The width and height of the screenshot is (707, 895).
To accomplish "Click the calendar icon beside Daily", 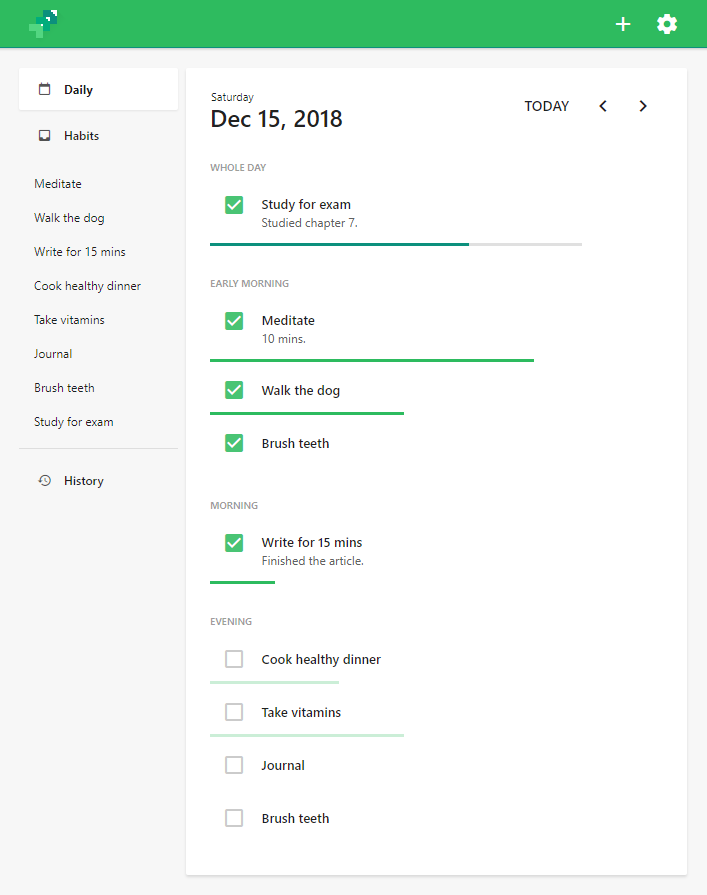I will pos(44,89).
